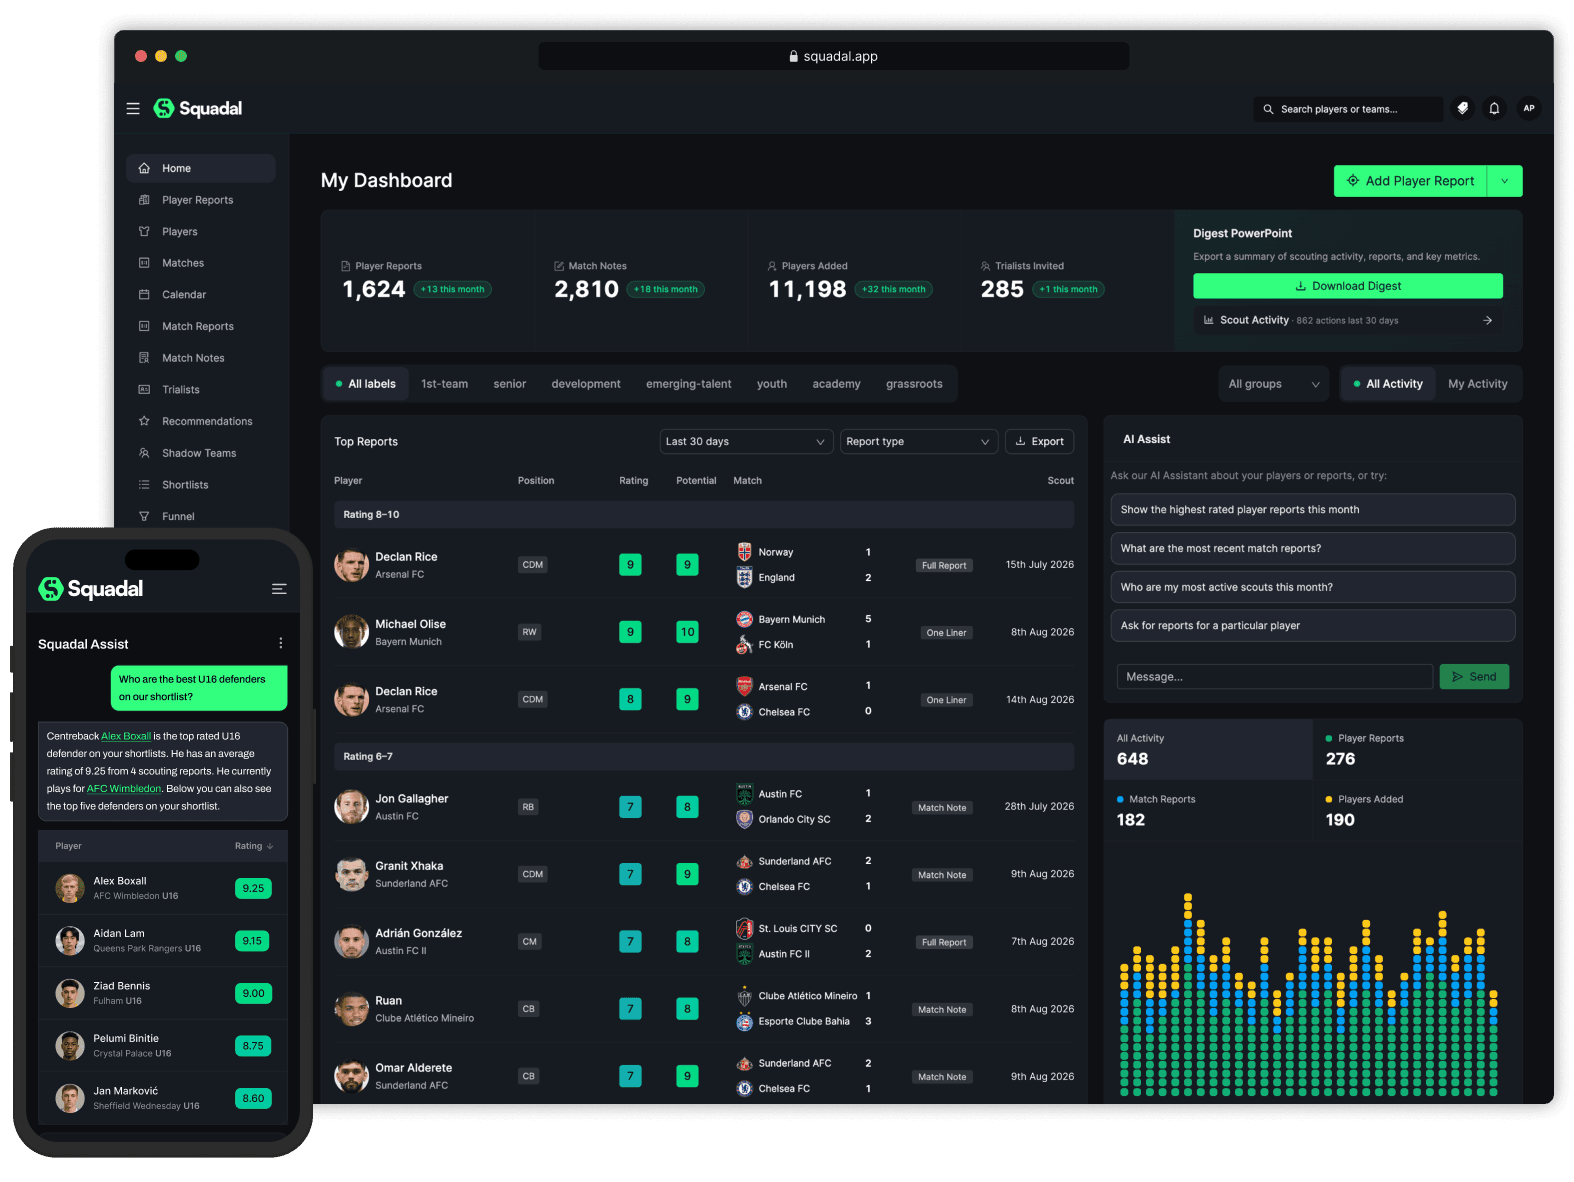Click the Shortlists list icon
1574x1182 pixels.
pos(144,485)
